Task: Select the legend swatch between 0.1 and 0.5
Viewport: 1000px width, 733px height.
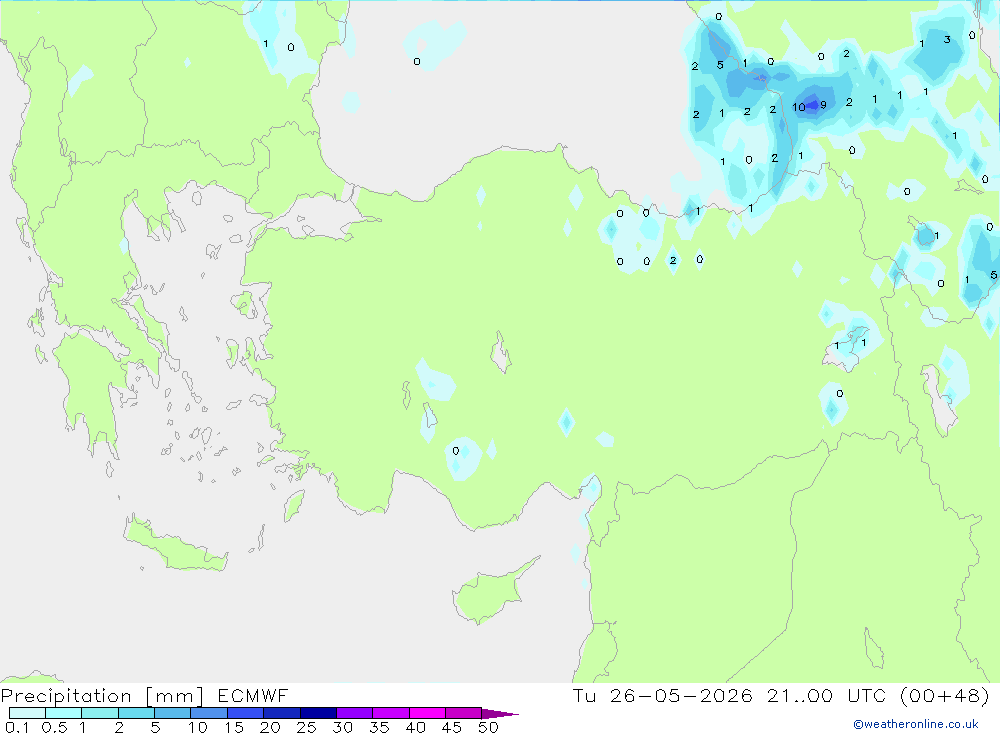Action: coord(27,713)
